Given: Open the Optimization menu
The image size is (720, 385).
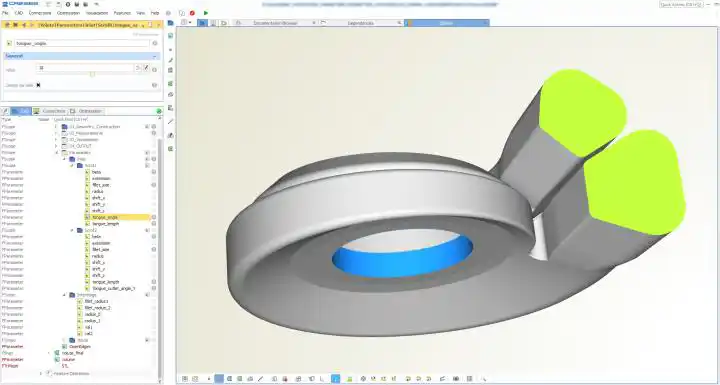Looking at the screenshot, I should coord(68,13).
